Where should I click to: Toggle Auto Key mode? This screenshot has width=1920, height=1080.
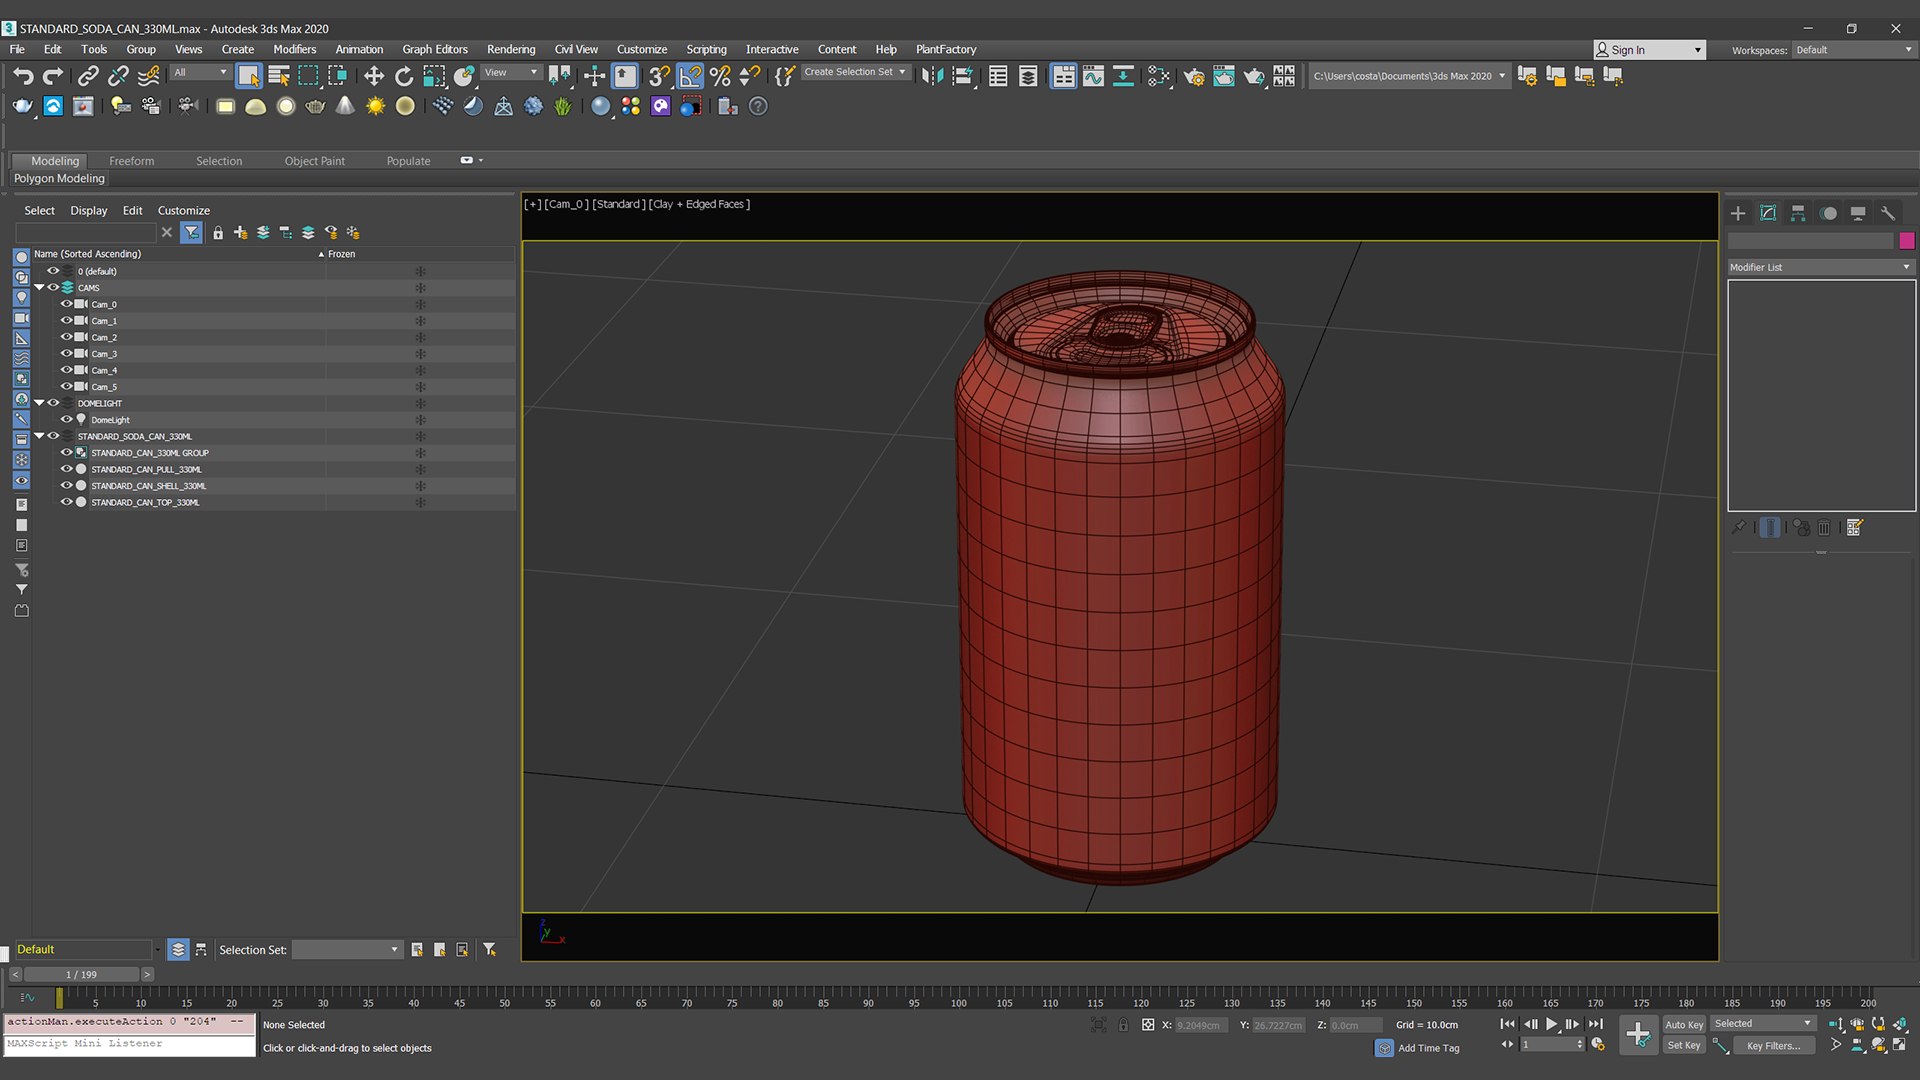pos(1684,1024)
